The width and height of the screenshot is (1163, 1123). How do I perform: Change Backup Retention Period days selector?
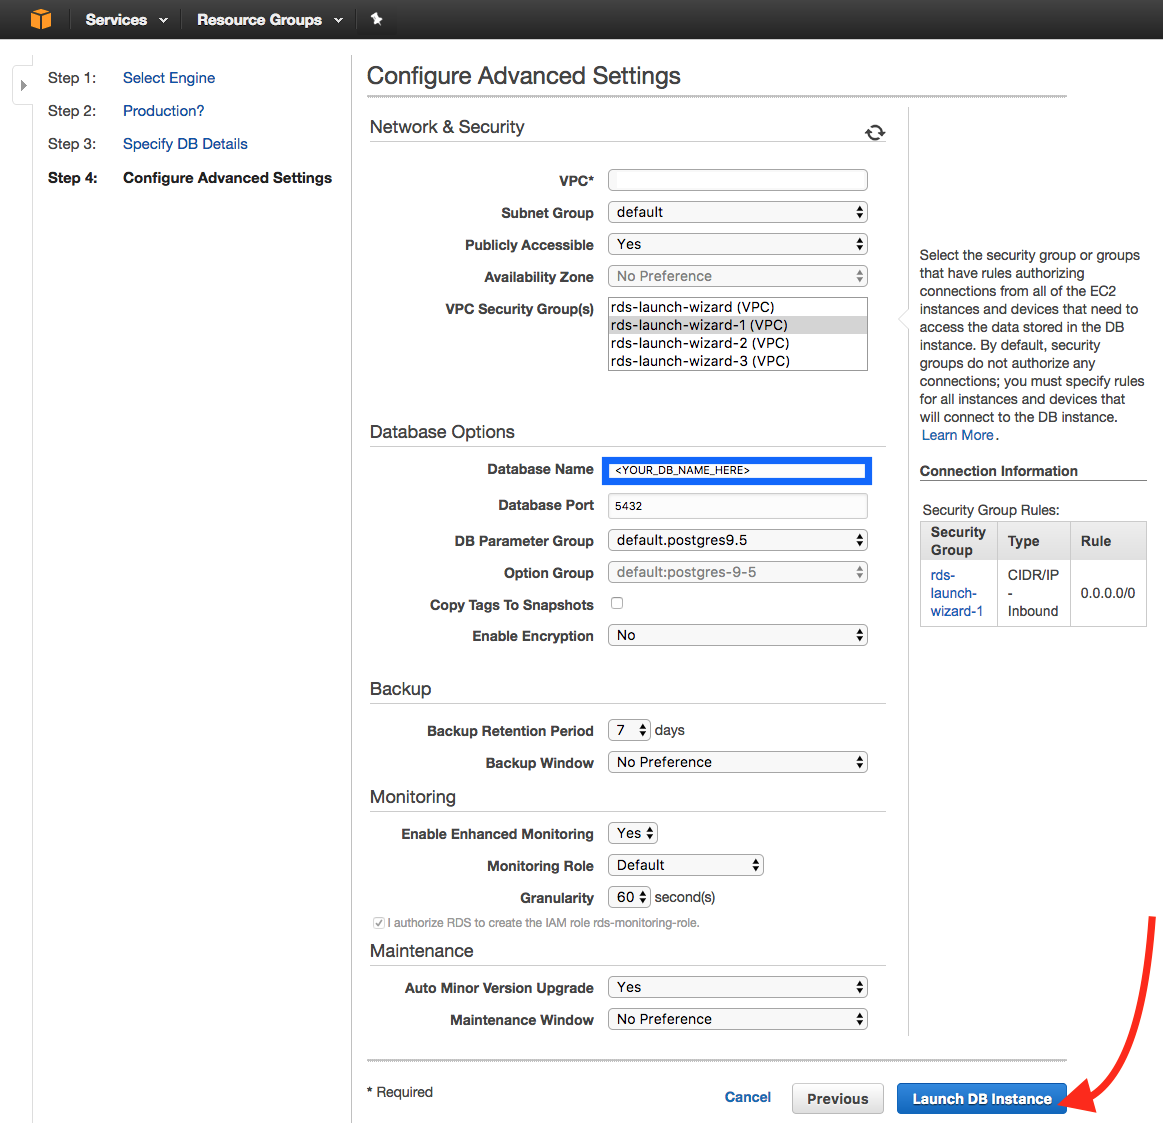coord(629,730)
